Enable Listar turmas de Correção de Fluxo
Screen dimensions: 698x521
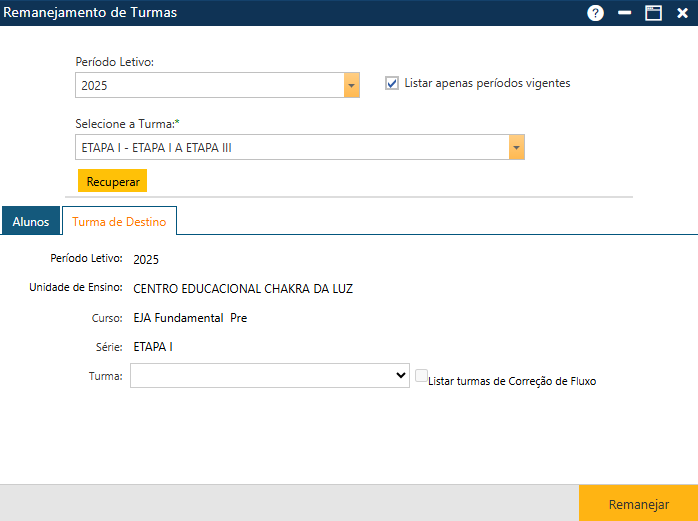click(421, 376)
